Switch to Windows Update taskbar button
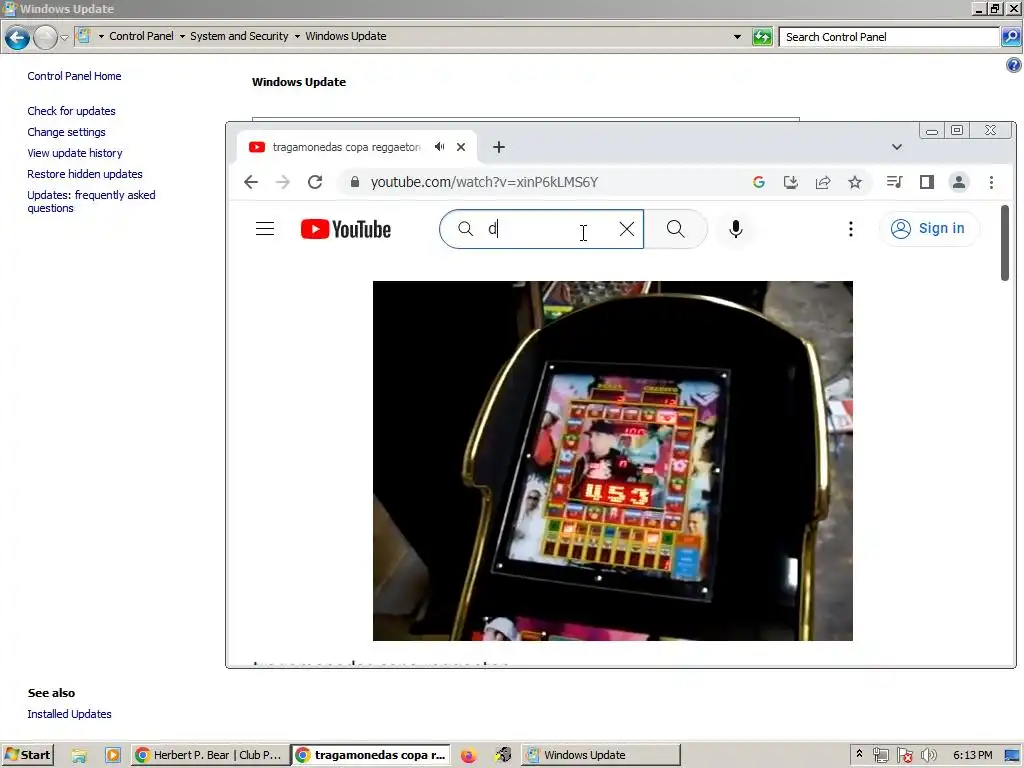 (x=601, y=755)
